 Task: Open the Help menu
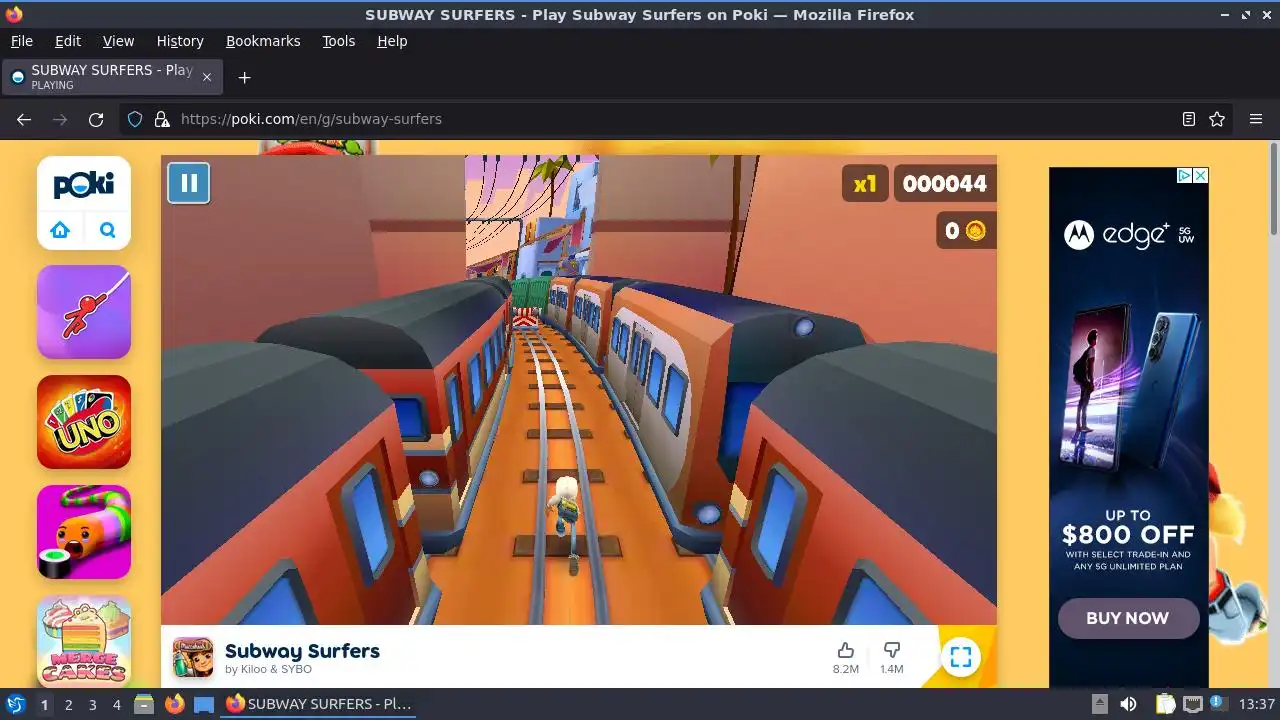[392, 41]
